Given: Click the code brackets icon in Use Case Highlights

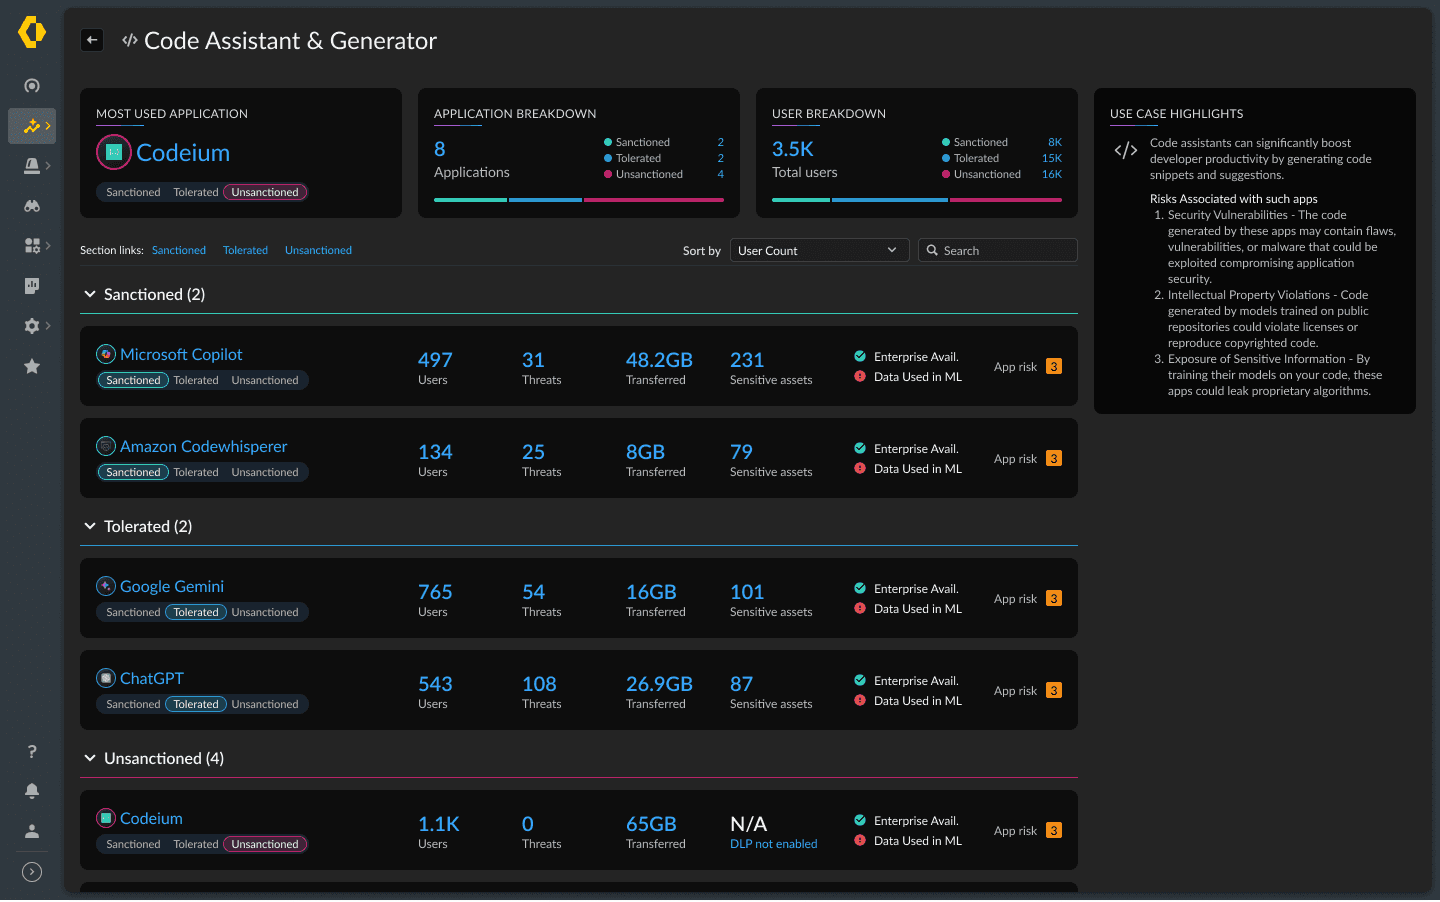Looking at the screenshot, I should click(x=1126, y=150).
